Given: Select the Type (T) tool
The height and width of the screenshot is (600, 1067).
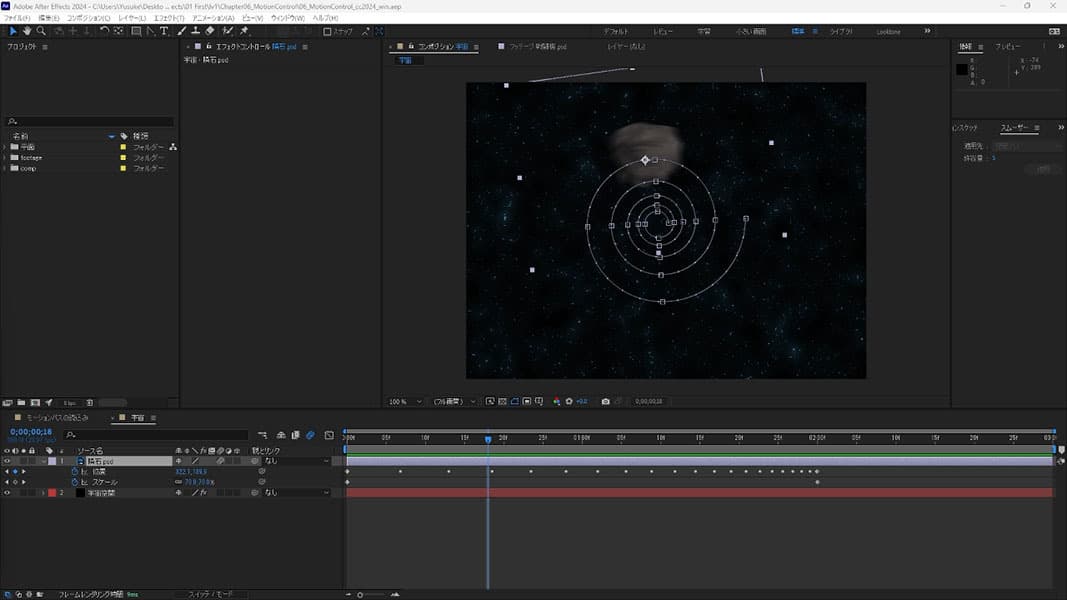Looking at the screenshot, I should pos(165,31).
